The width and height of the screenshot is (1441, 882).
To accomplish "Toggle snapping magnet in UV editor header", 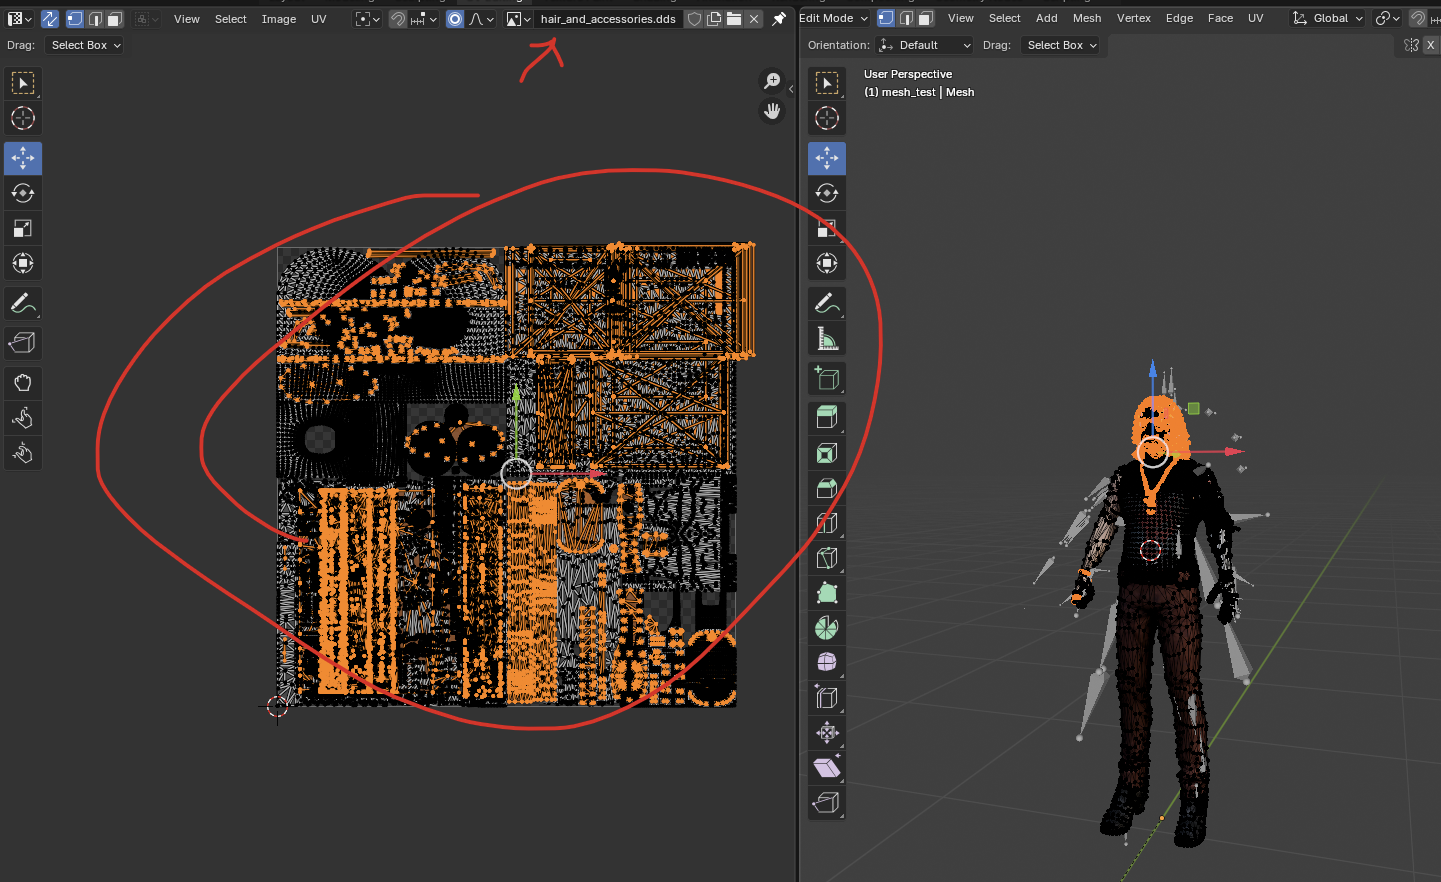I will click(x=398, y=19).
